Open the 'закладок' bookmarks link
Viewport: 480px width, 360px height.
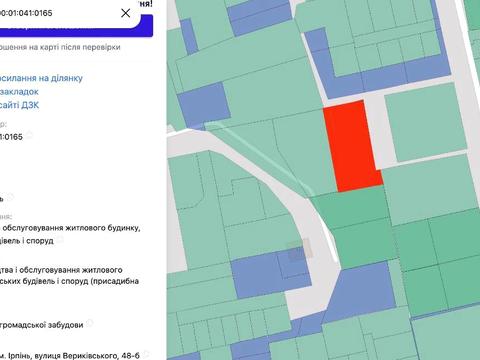(19, 92)
